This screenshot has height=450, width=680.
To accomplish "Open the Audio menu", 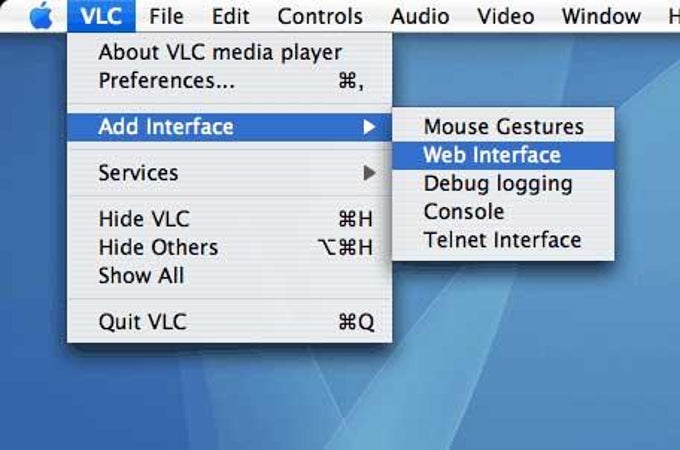I will [420, 16].
